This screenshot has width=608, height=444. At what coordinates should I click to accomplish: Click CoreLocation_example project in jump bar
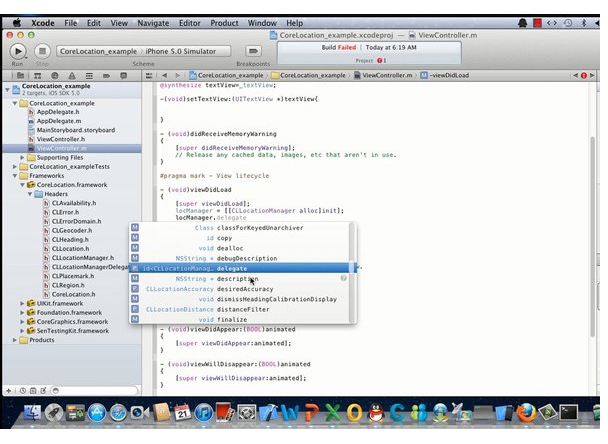point(227,76)
